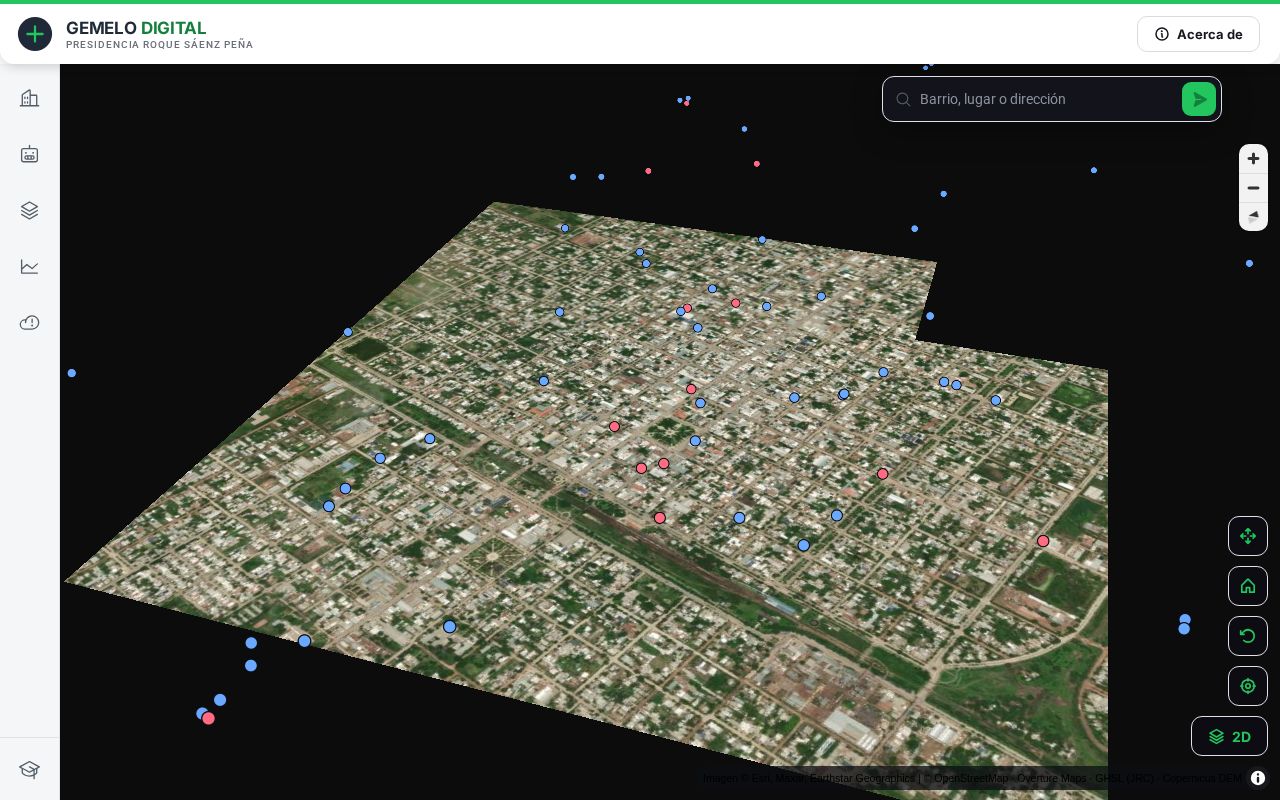Click the graduation cap tutorial icon
Image resolution: width=1280 pixels, height=800 pixels.
30,769
